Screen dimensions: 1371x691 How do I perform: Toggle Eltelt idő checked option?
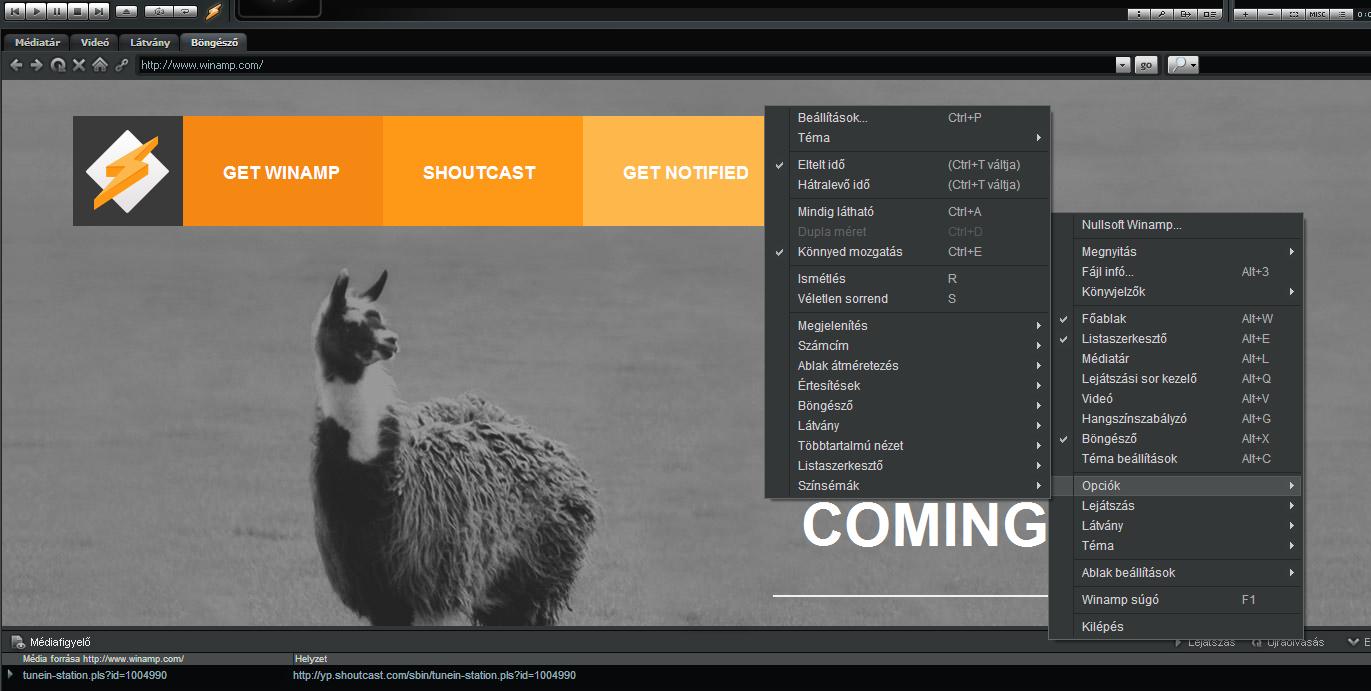click(907, 165)
